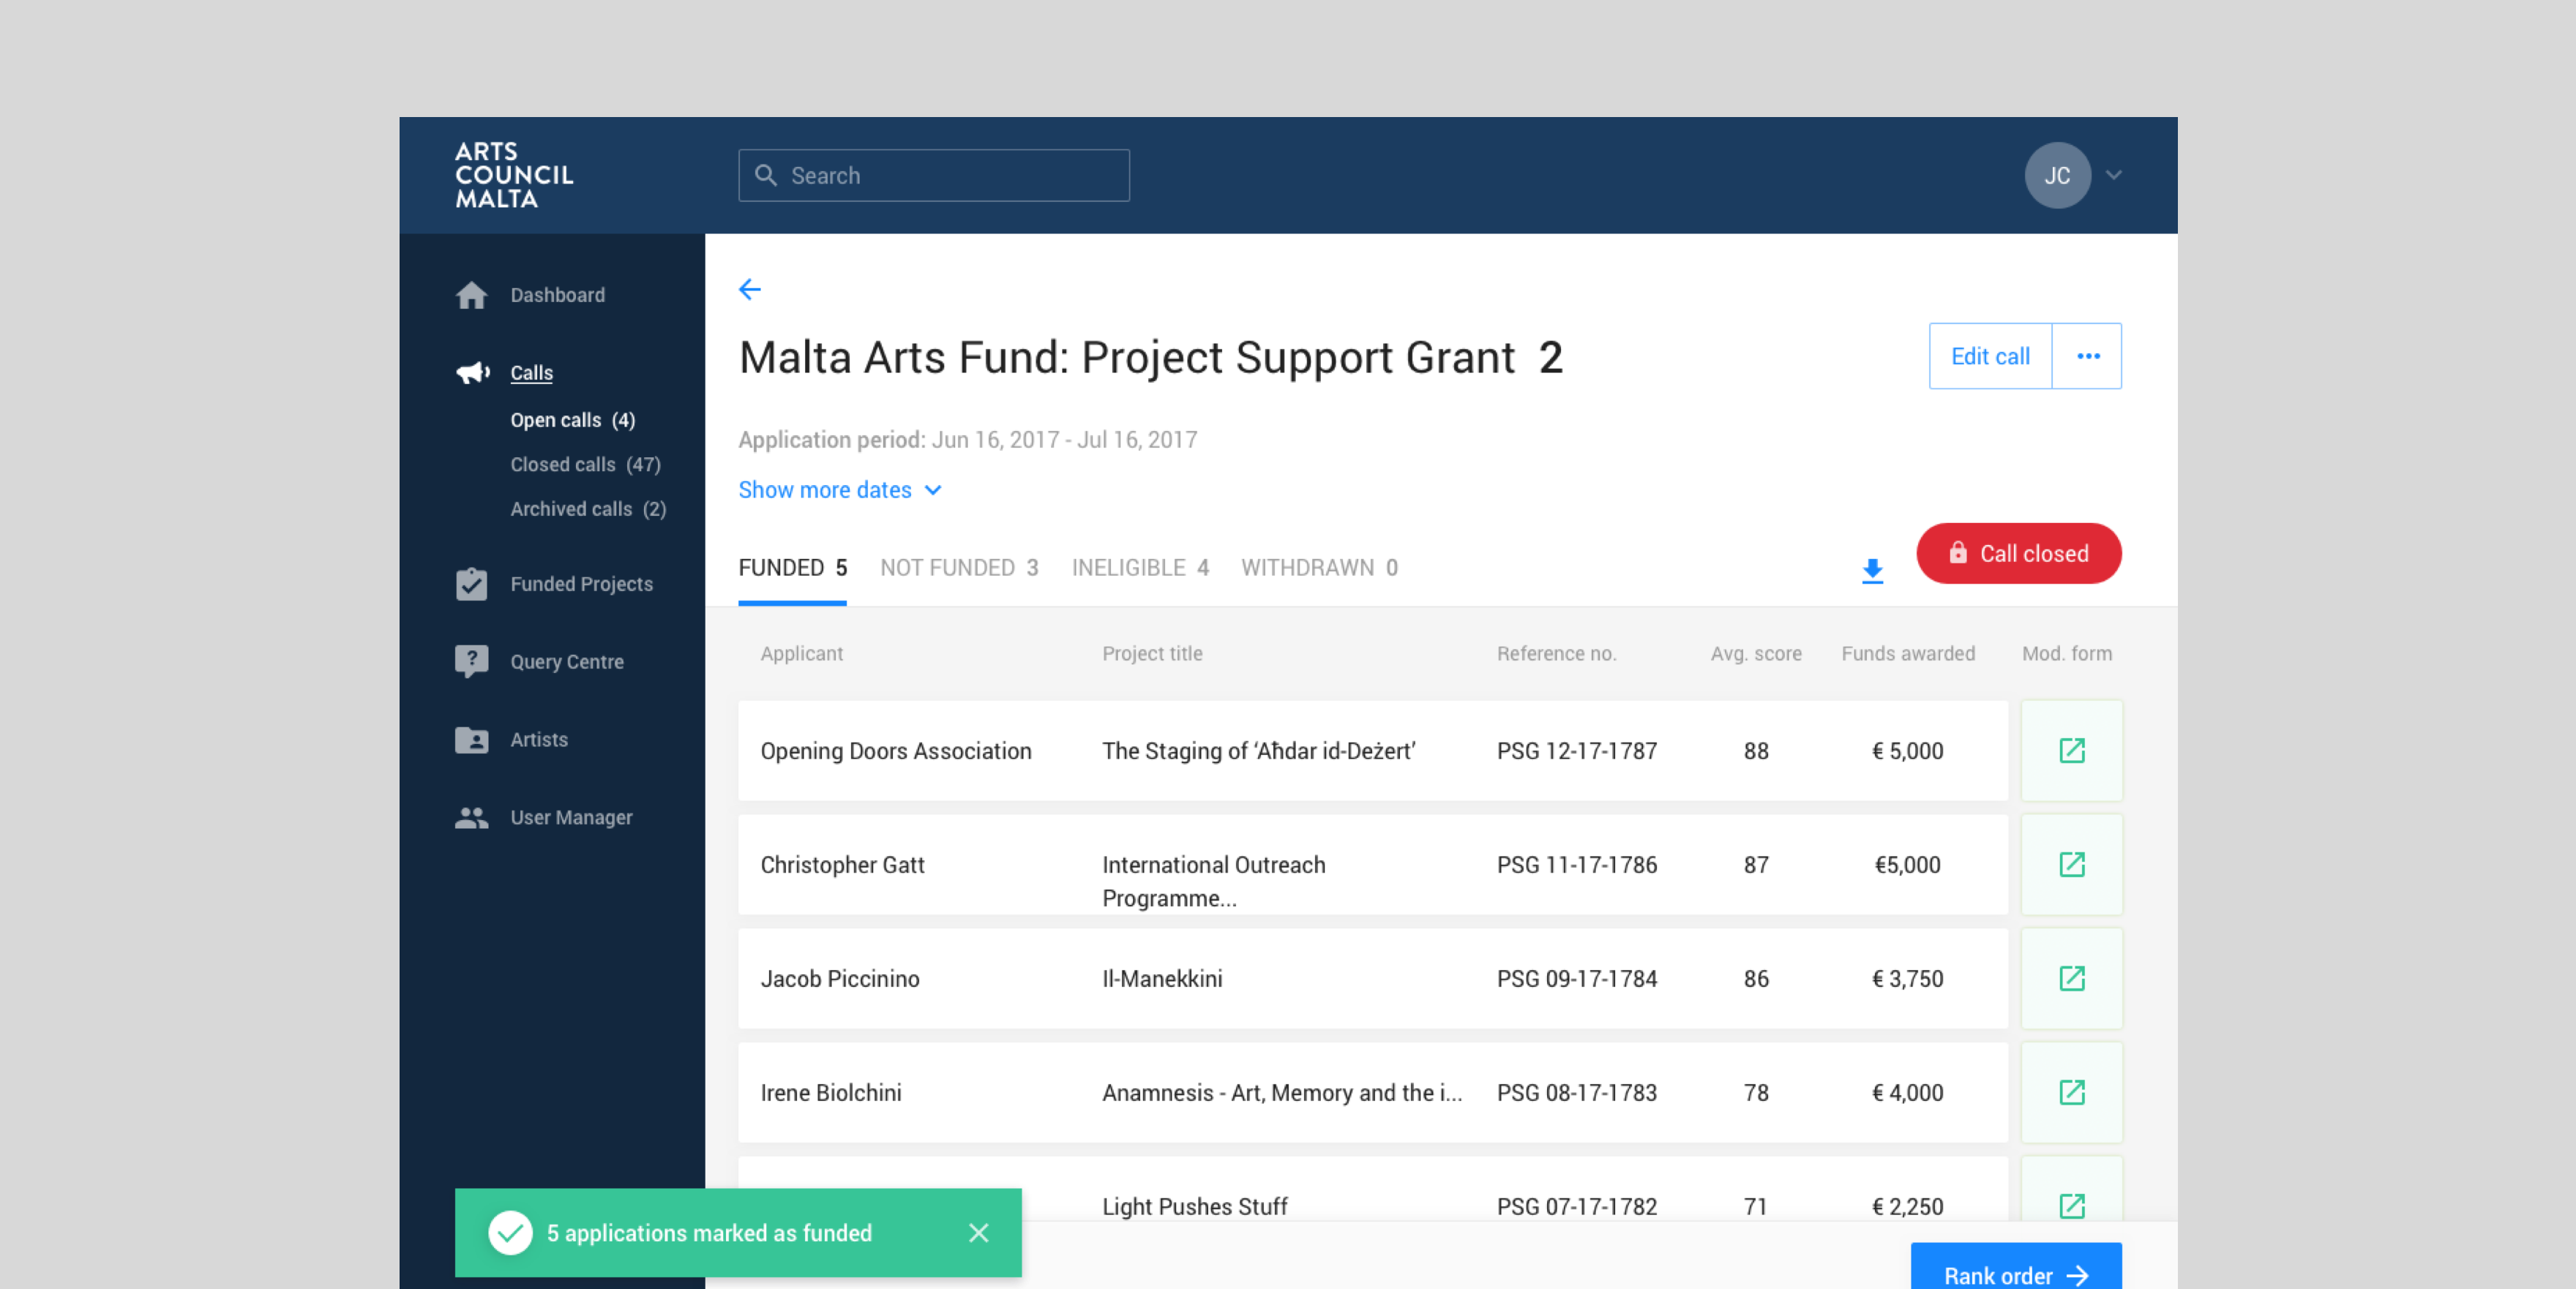Click the search magnifier icon
2576x1289 pixels.
[x=765, y=175]
